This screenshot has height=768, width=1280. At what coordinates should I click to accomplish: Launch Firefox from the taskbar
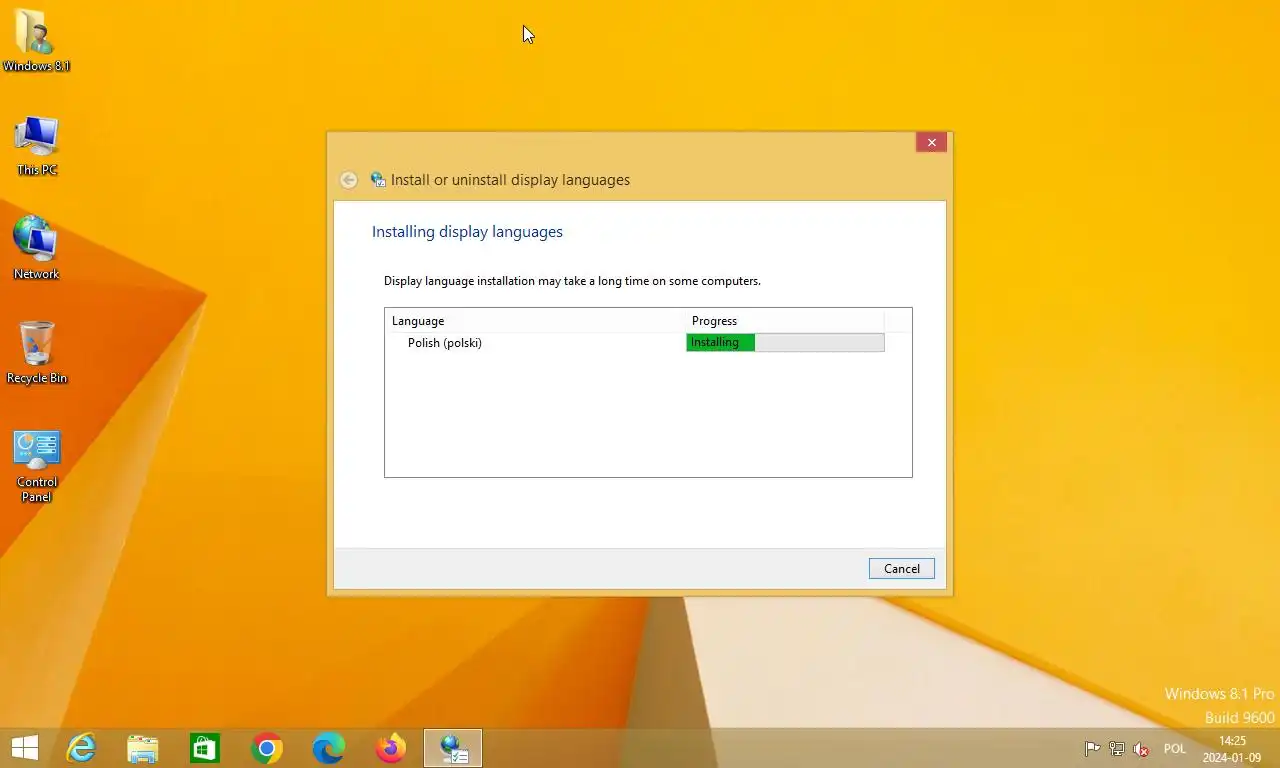pyautogui.click(x=391, y=748)
